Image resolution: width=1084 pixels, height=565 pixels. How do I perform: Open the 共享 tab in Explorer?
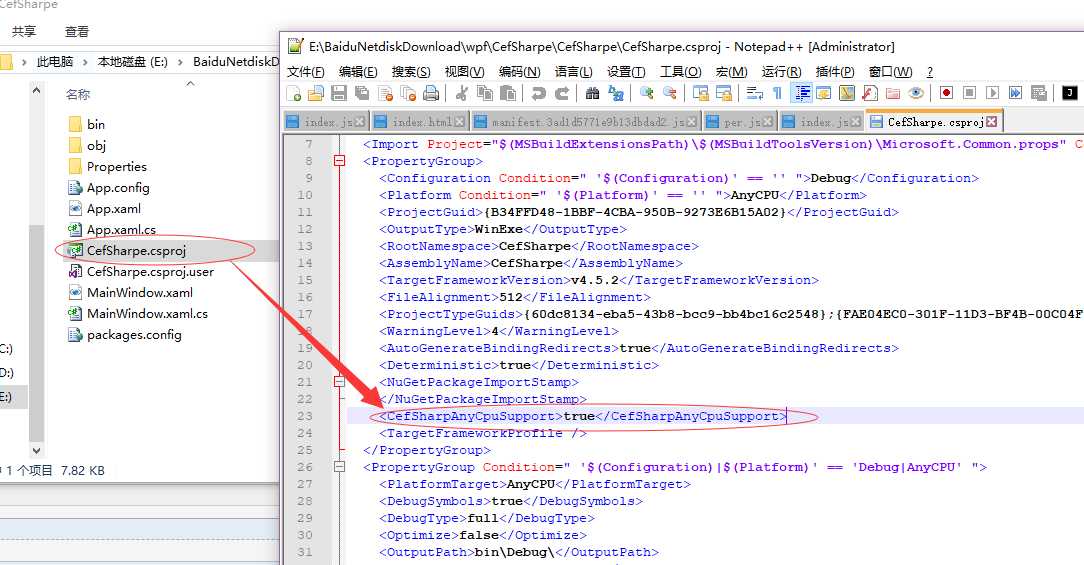(24, 31)
